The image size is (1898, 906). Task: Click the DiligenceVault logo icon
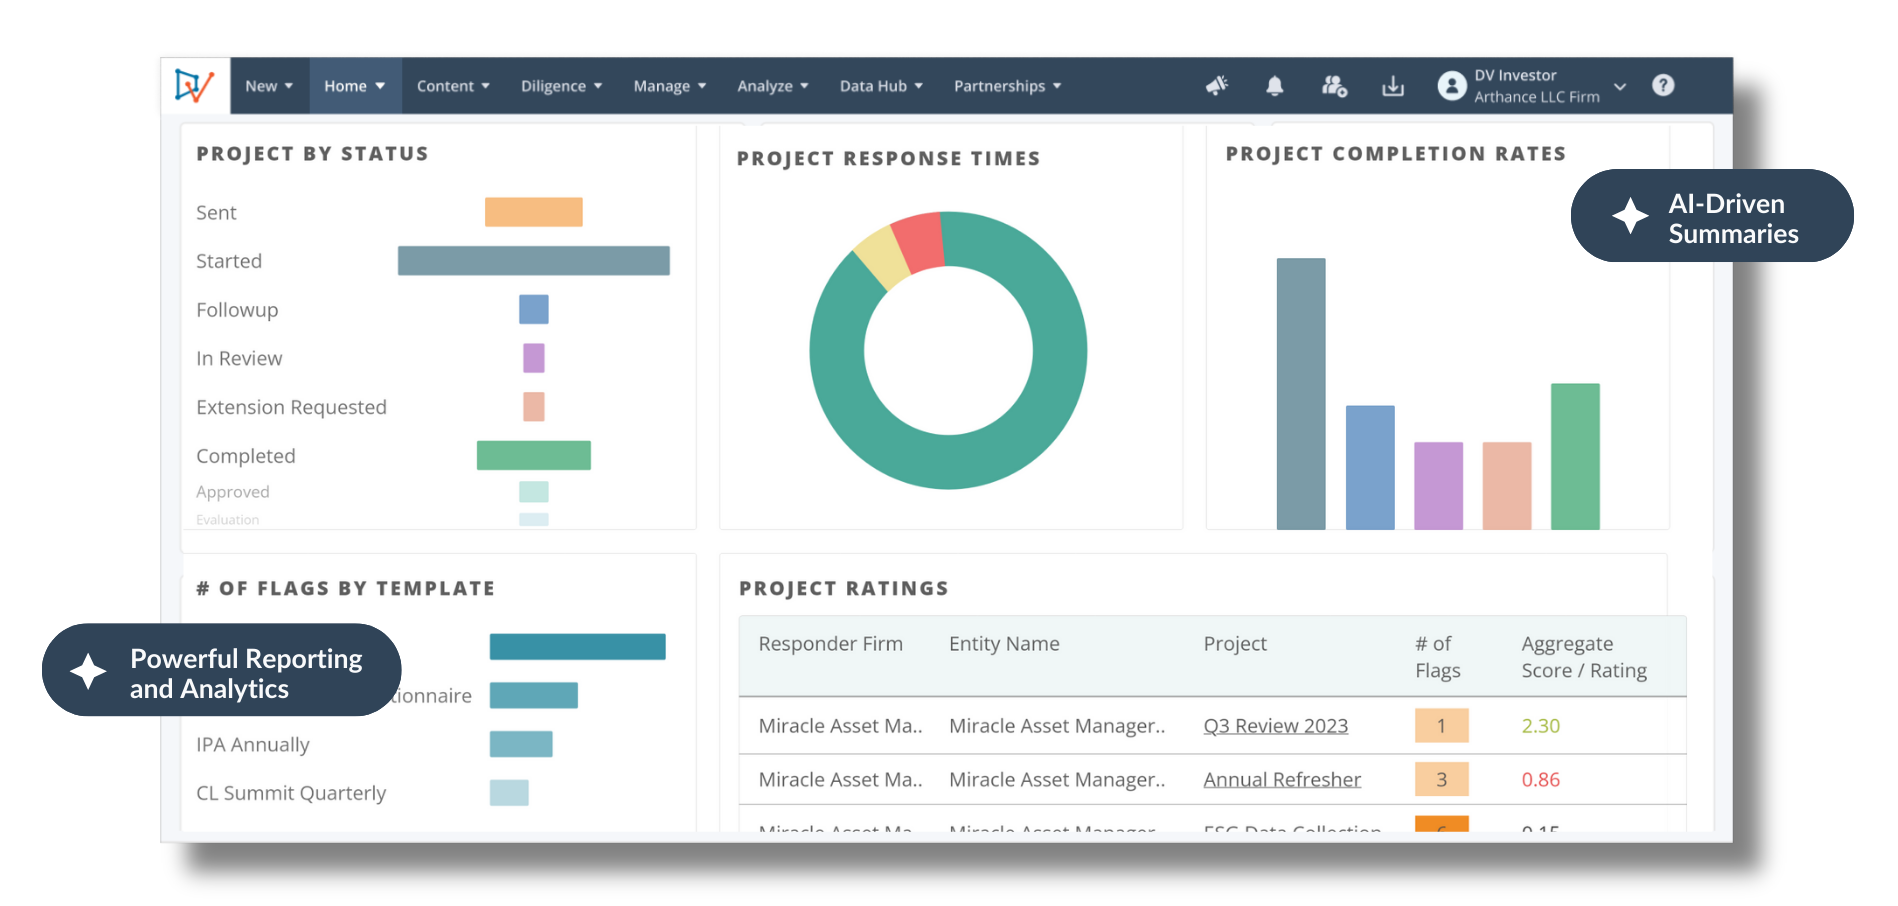click(x=195, y=86)
